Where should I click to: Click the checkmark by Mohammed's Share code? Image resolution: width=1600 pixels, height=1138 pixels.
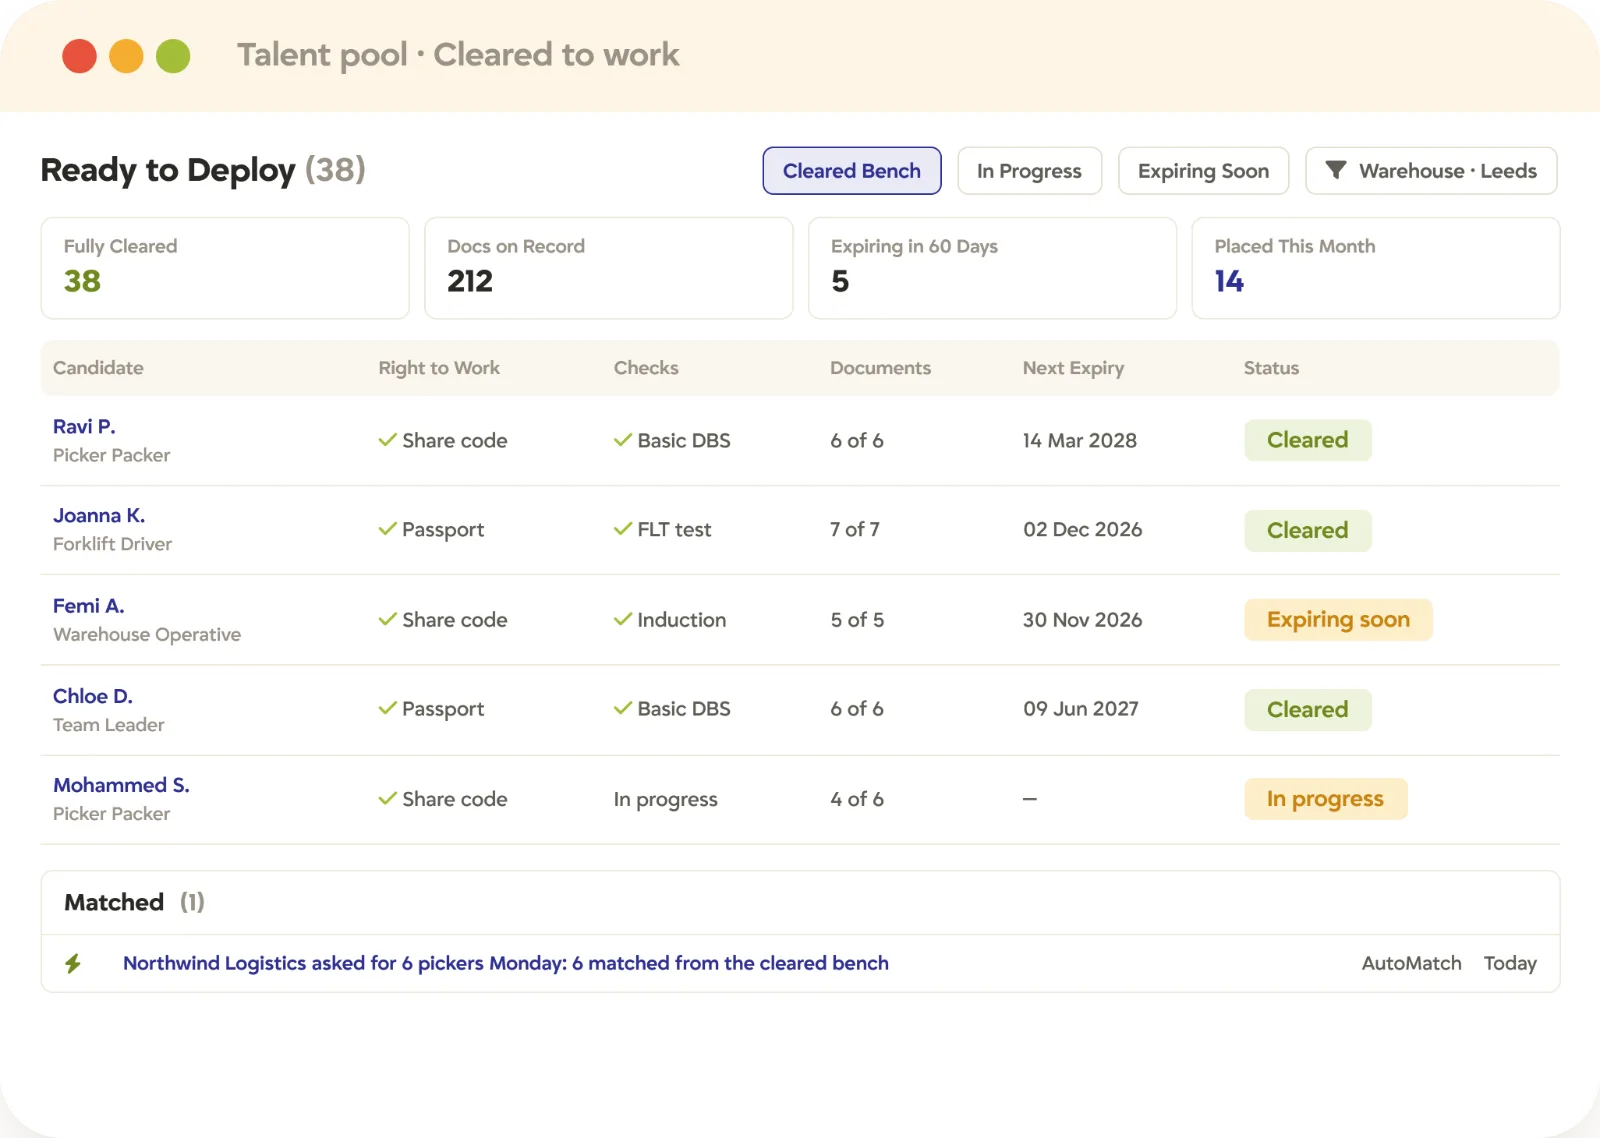point(388,798)
